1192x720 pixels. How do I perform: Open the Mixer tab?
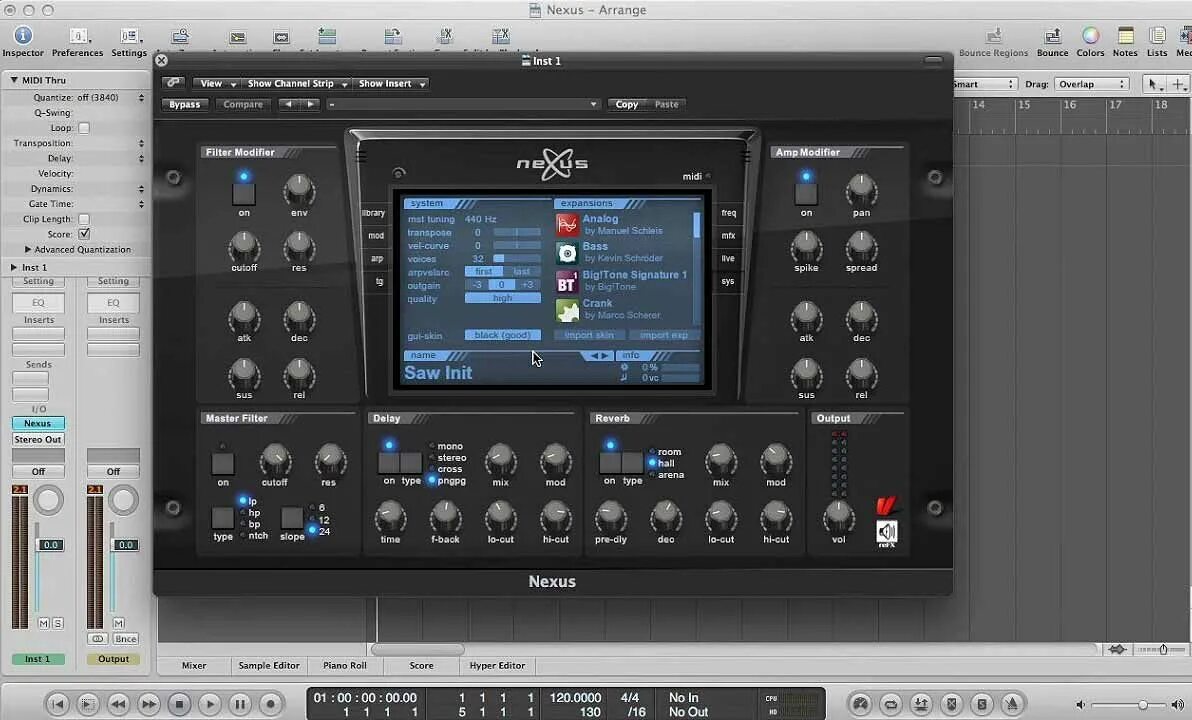(194, 665)
